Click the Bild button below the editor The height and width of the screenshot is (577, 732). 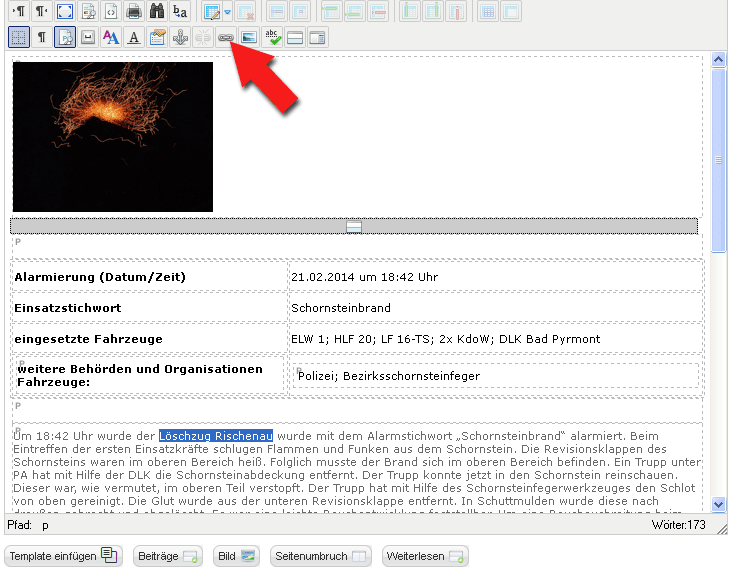click(x=236, y=556)
